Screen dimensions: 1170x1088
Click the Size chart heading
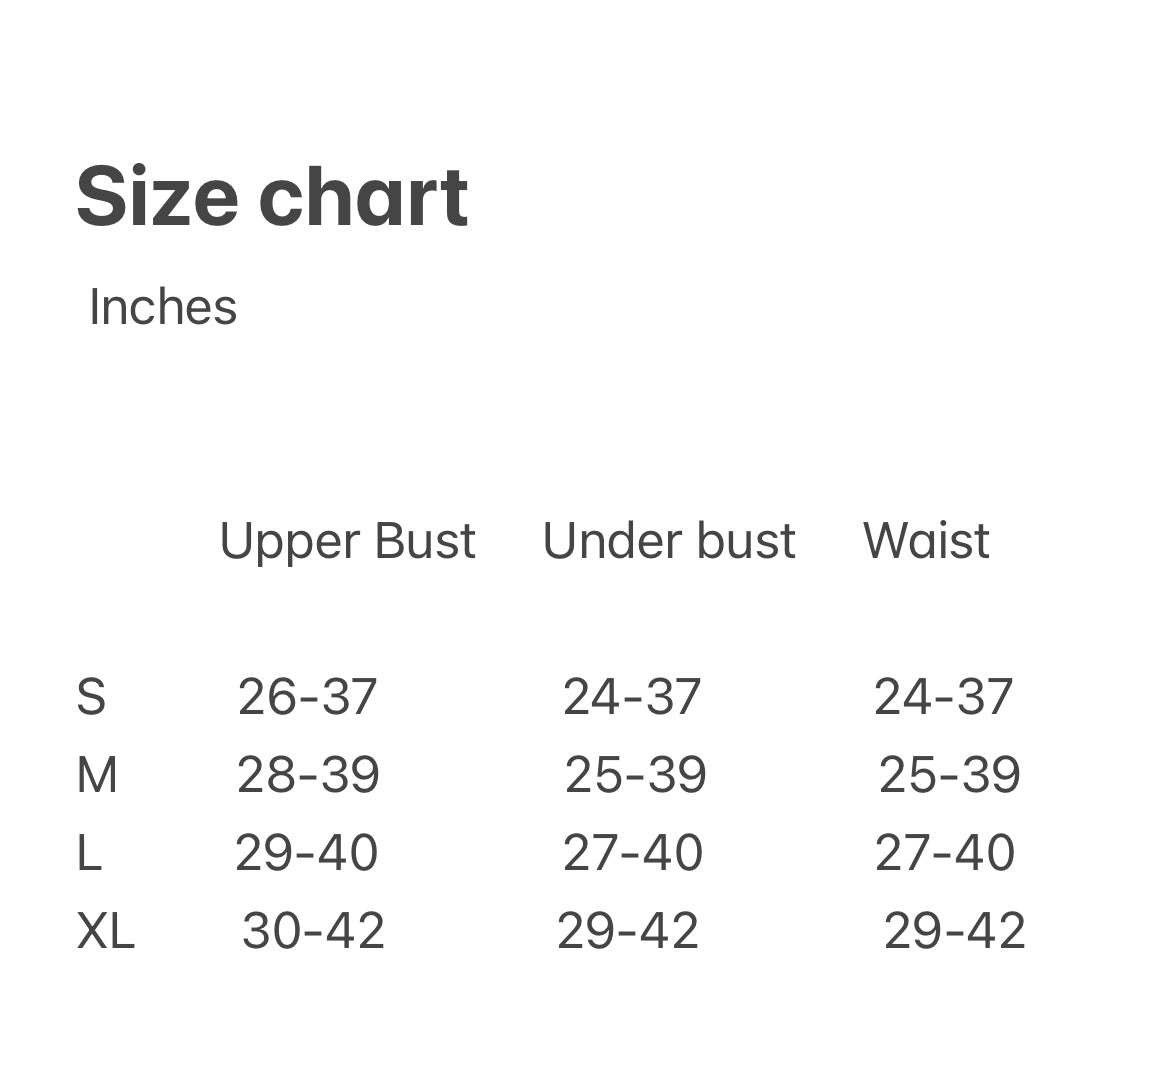pyautogui.click(x=272, y=197)
